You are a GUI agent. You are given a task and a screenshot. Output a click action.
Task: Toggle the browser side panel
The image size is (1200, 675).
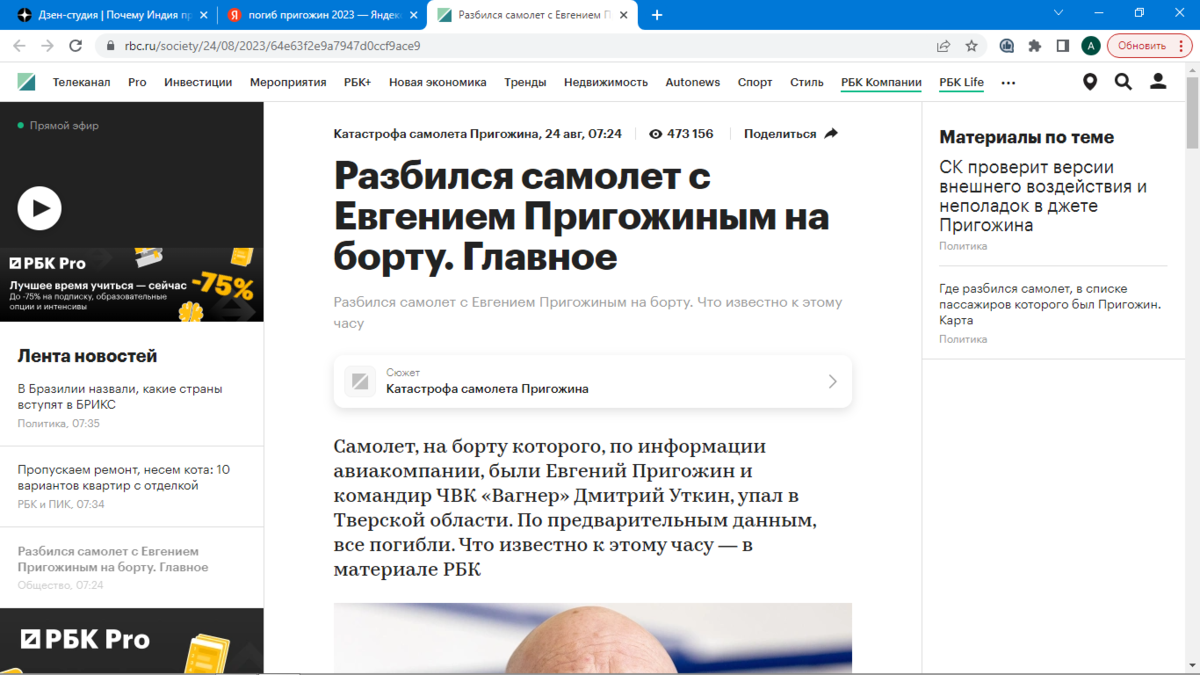tap(1063, 46)
